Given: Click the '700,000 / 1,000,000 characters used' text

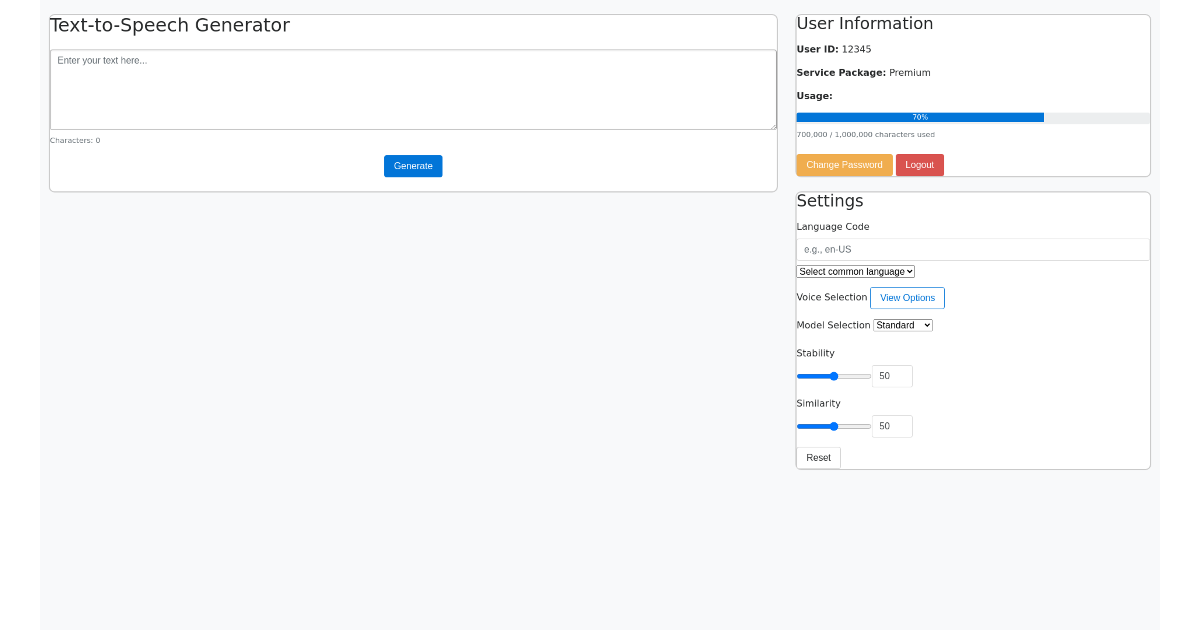Looking at the screenshot, I should [x=865, y=134].
